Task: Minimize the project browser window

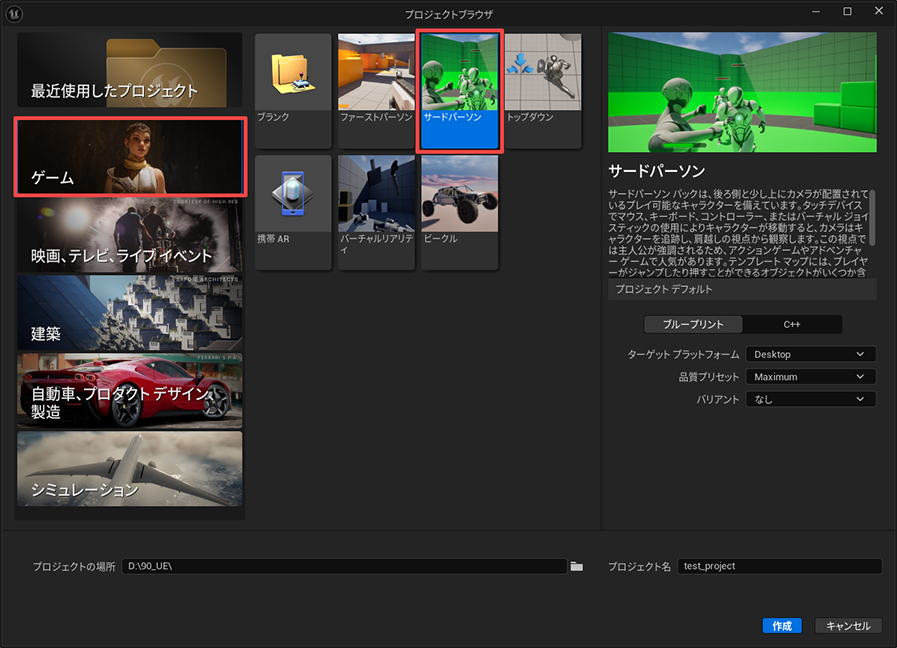Action: 816,11
